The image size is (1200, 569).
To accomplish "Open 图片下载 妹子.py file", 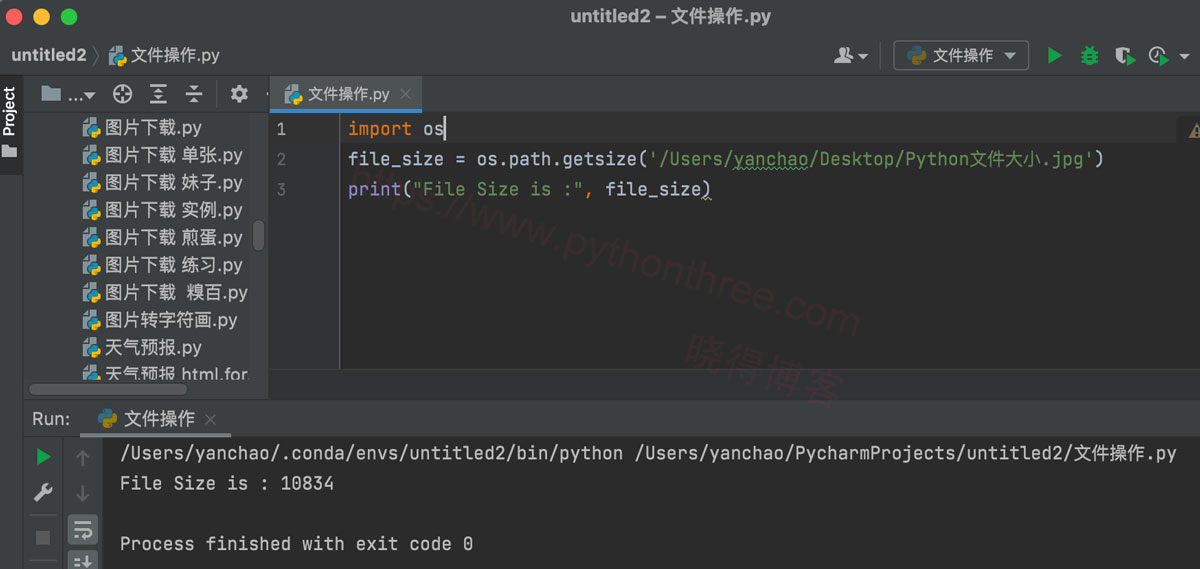I will [x=162, y=183].
